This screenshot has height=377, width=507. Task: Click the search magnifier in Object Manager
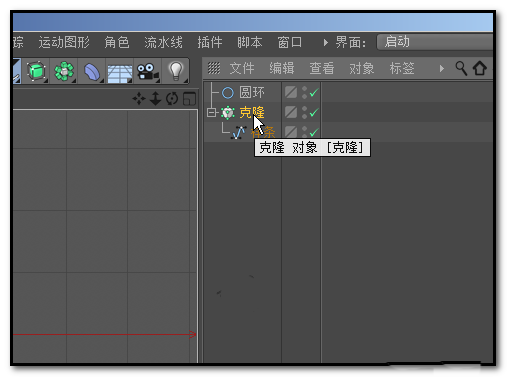[461, 68]
